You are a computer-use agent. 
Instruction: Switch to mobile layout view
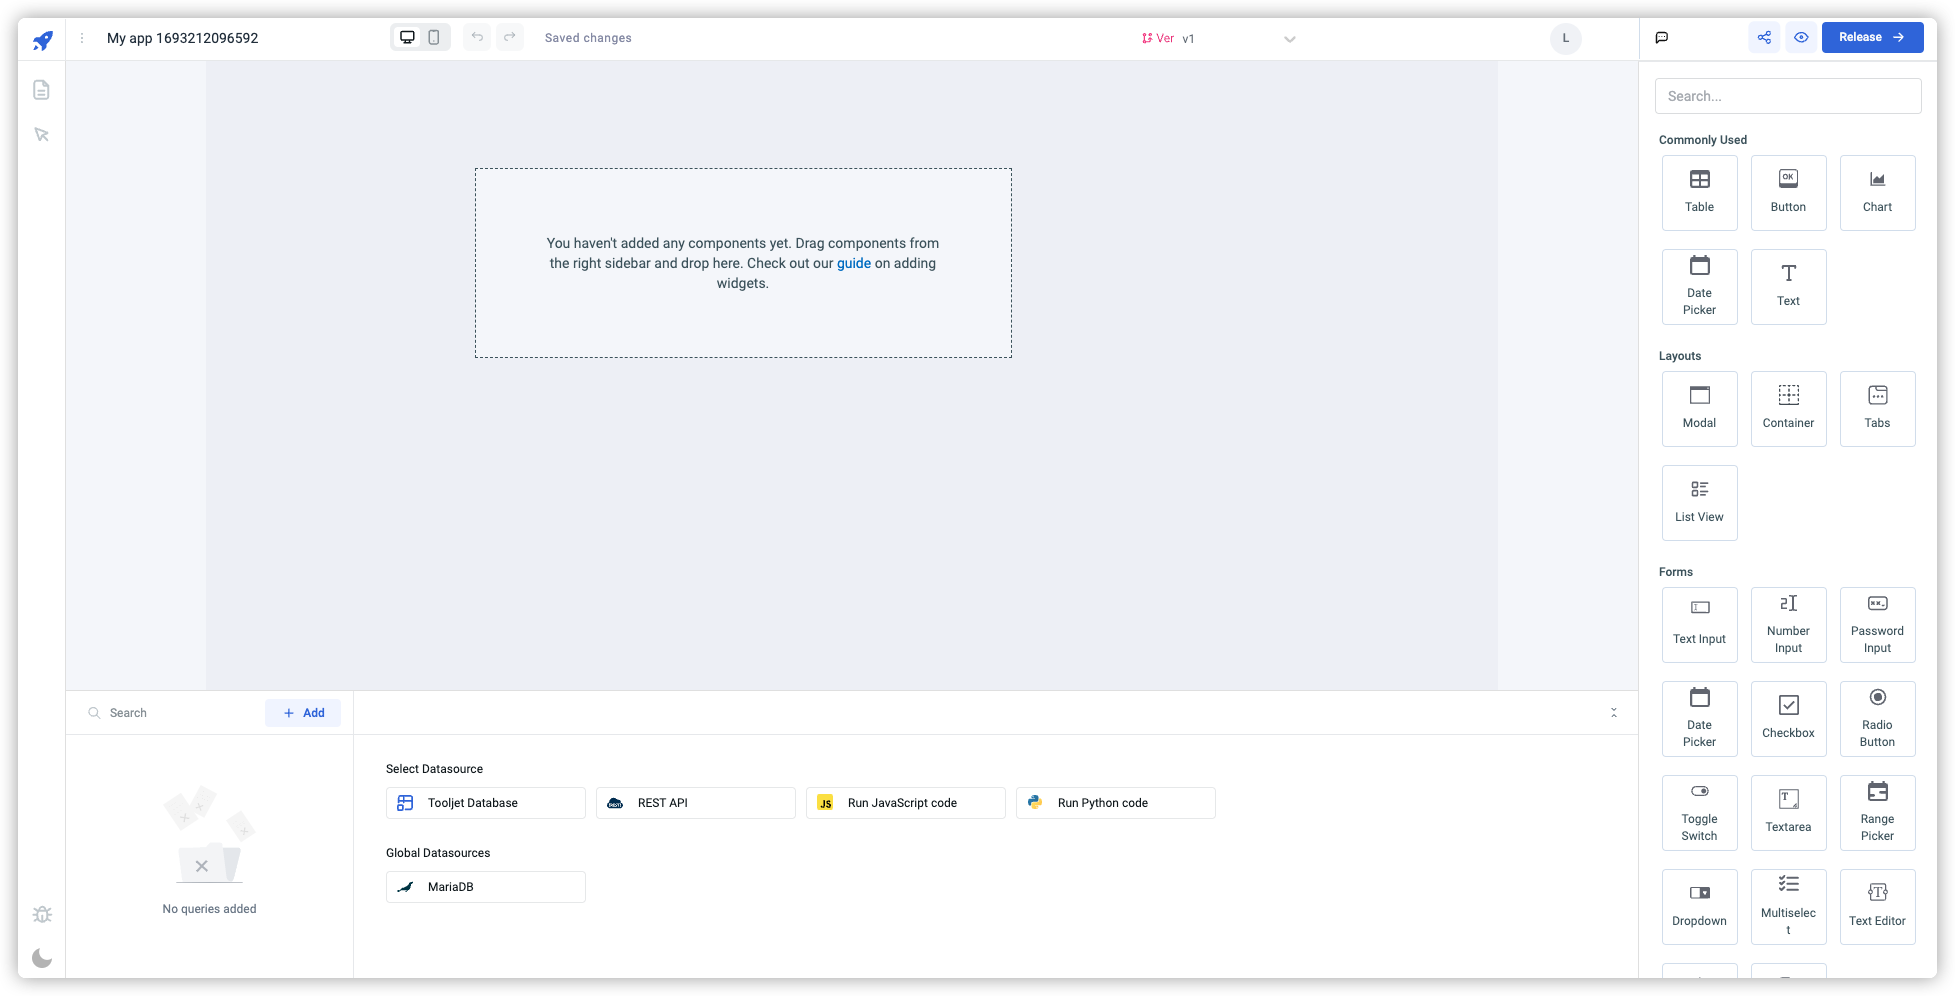click(x=434, y=37)
